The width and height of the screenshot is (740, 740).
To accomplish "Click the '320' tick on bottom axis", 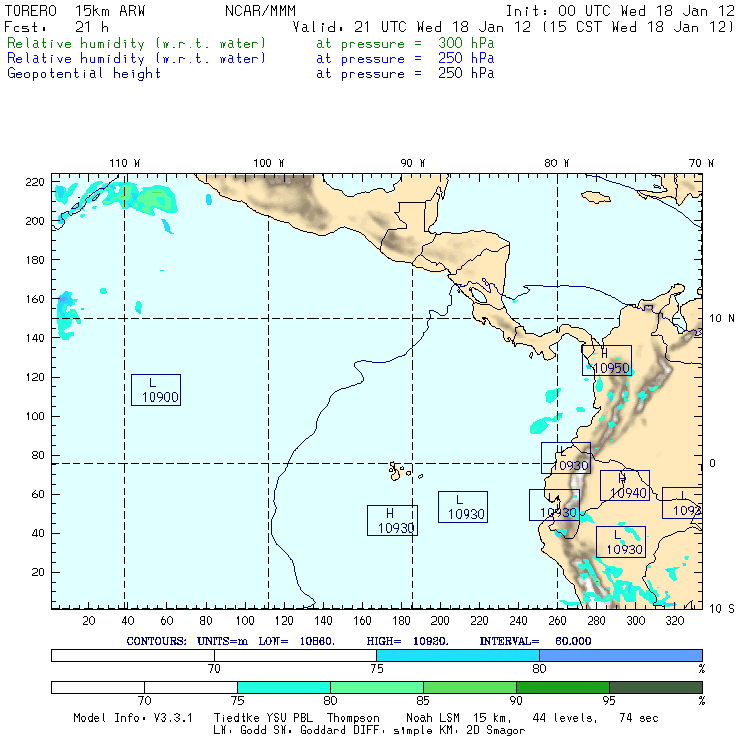I will 675,621.
